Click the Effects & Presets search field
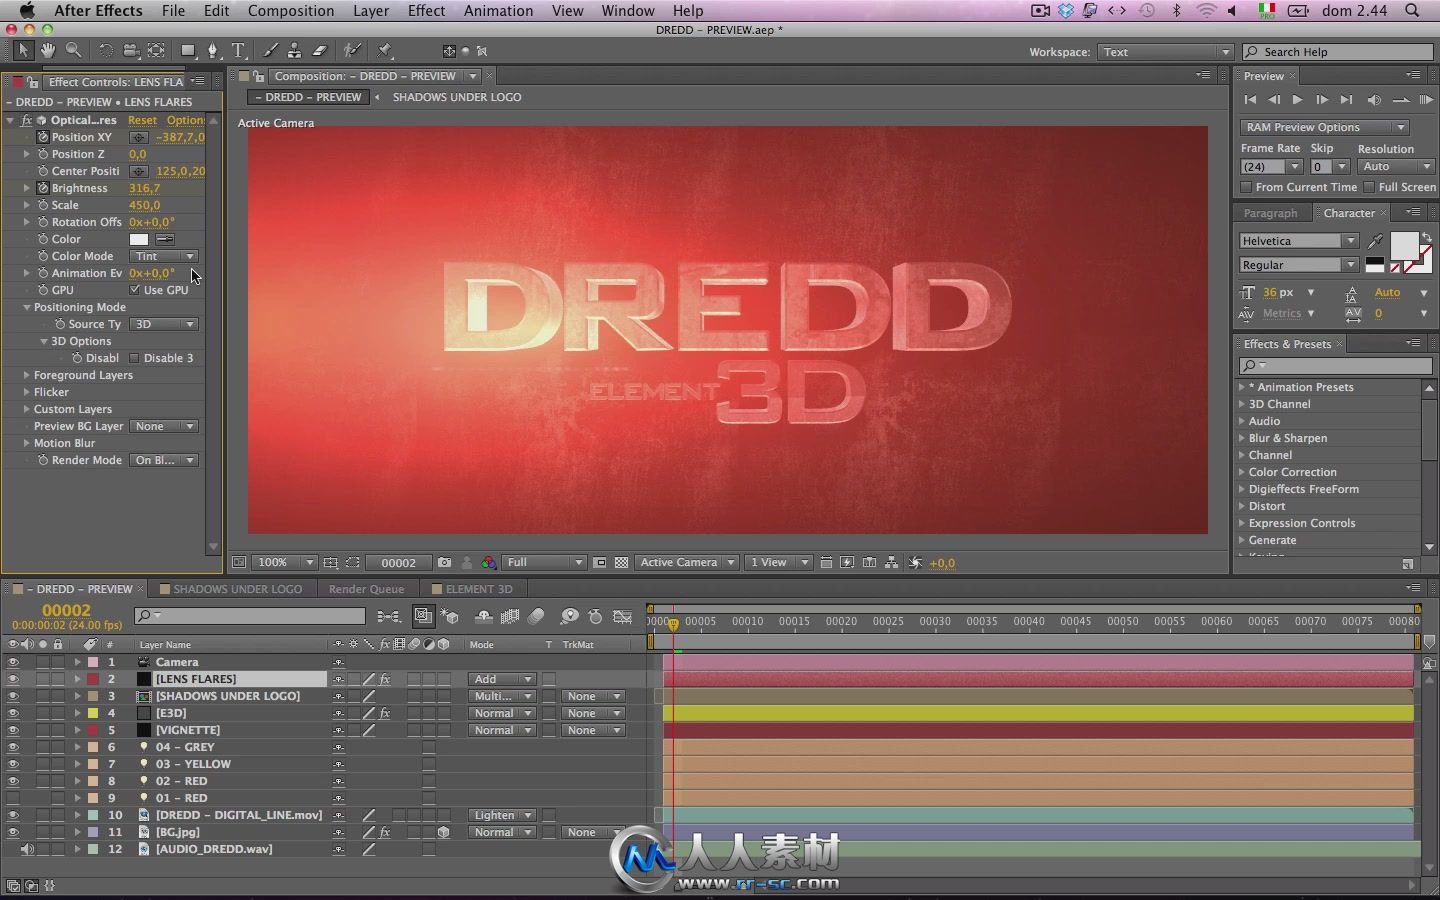The image size is (1440, 900). [x=1335, y=365]
